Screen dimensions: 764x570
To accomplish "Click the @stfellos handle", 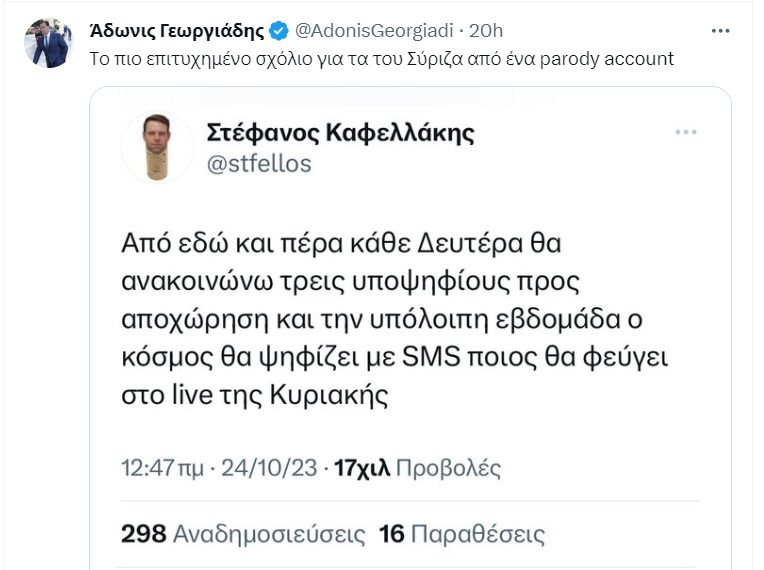I will click(258, 163).
